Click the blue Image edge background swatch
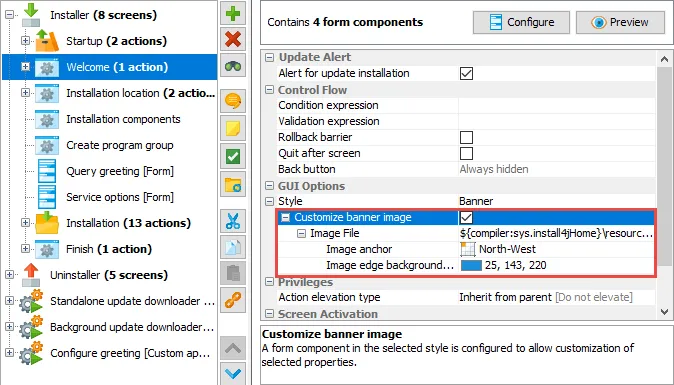The width and height of the screenshot is (674, 385). pos(471,265)
